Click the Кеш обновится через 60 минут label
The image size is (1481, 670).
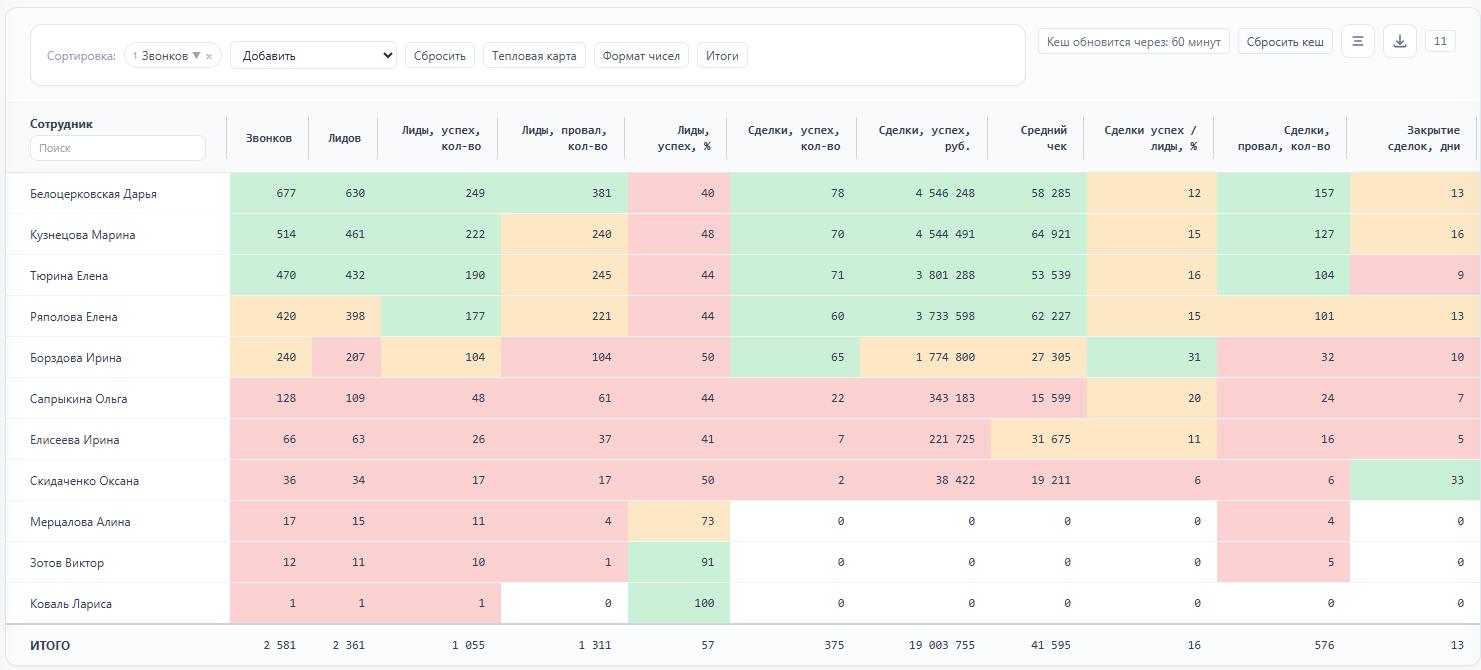tap(1133, 42)
